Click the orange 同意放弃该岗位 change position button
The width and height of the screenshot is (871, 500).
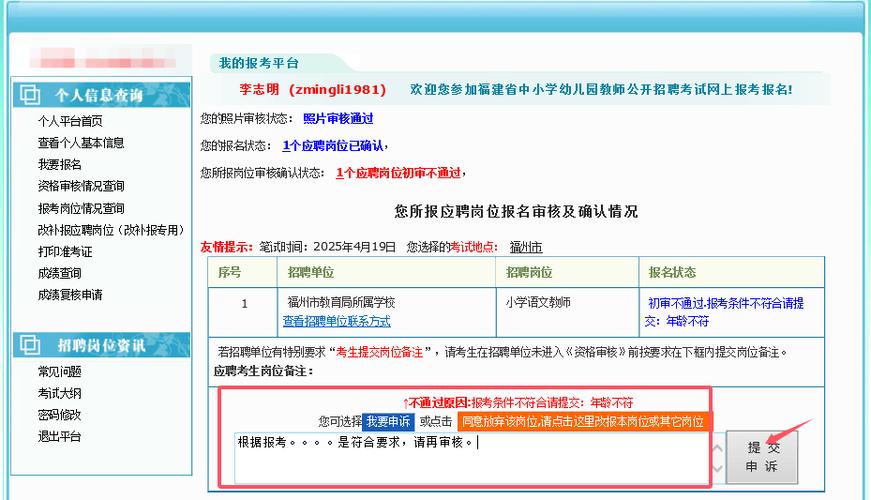click(x=583, y=422)
